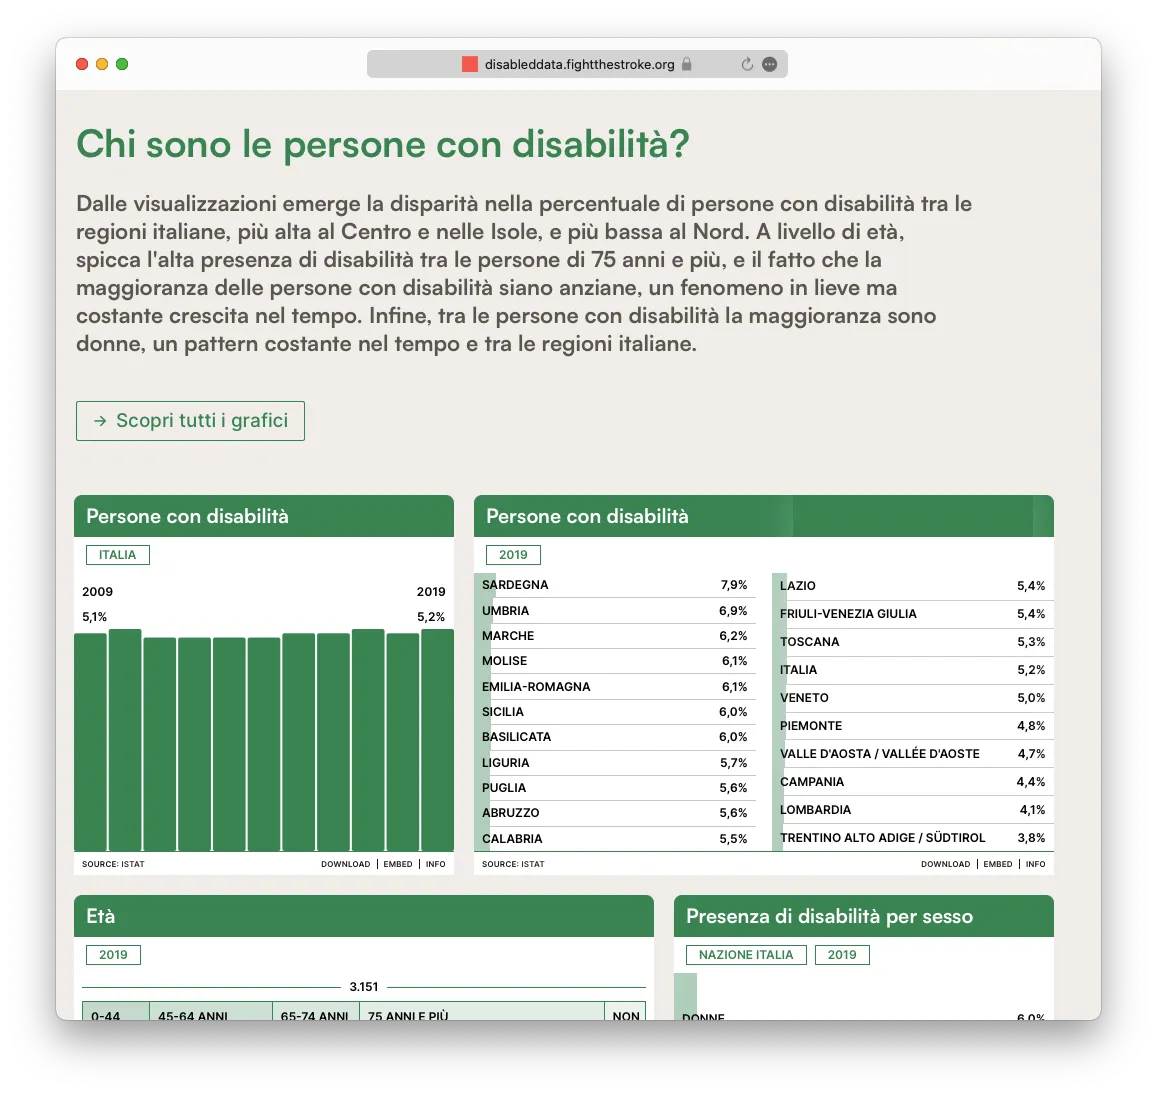
Task: Open the more options ellipsis icon
Action: [x=769, y=64]
